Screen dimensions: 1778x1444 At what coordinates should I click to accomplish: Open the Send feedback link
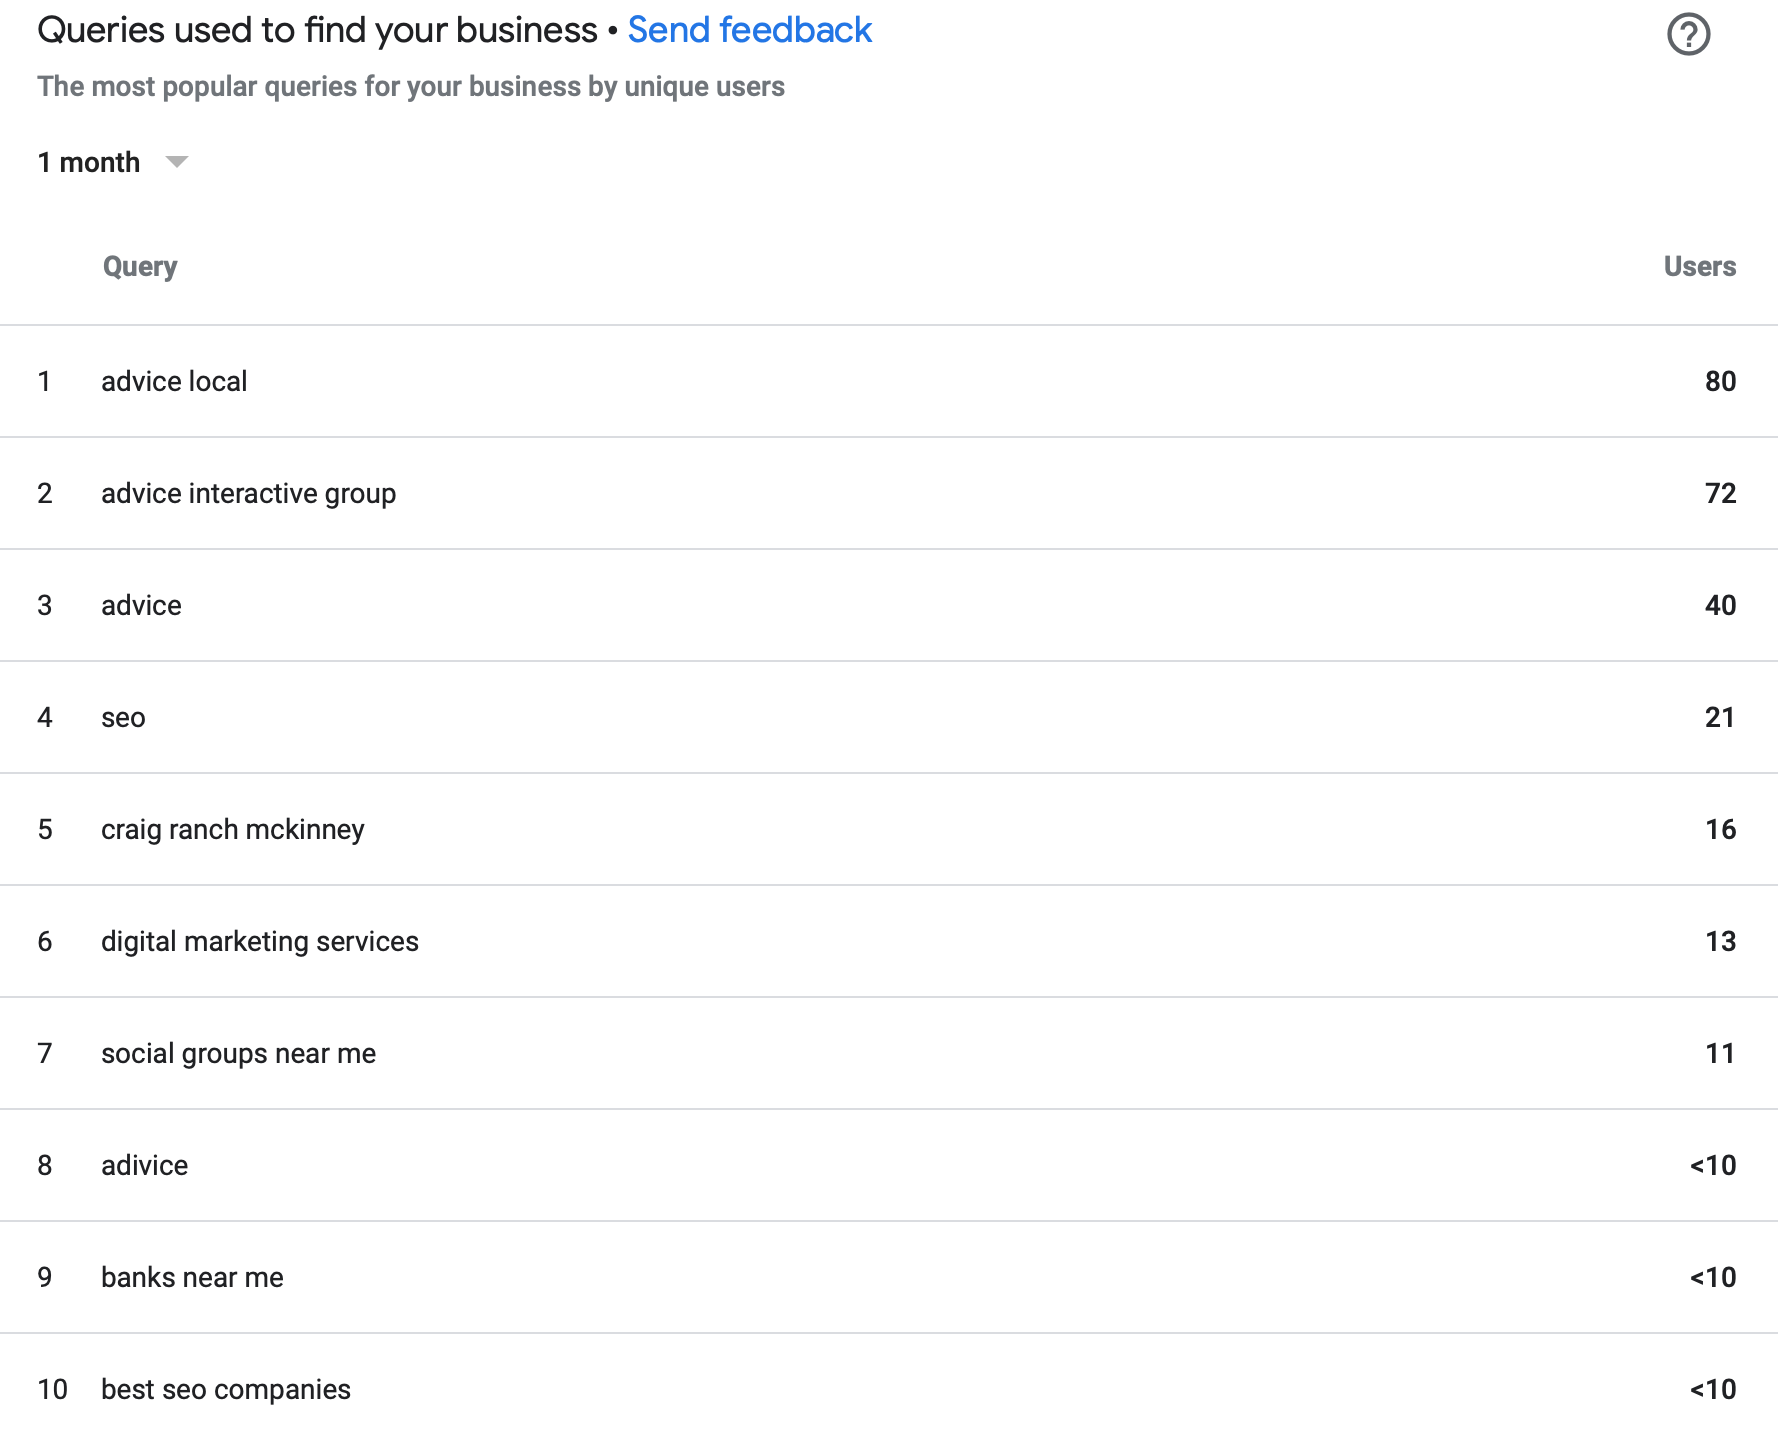point(749,31)
